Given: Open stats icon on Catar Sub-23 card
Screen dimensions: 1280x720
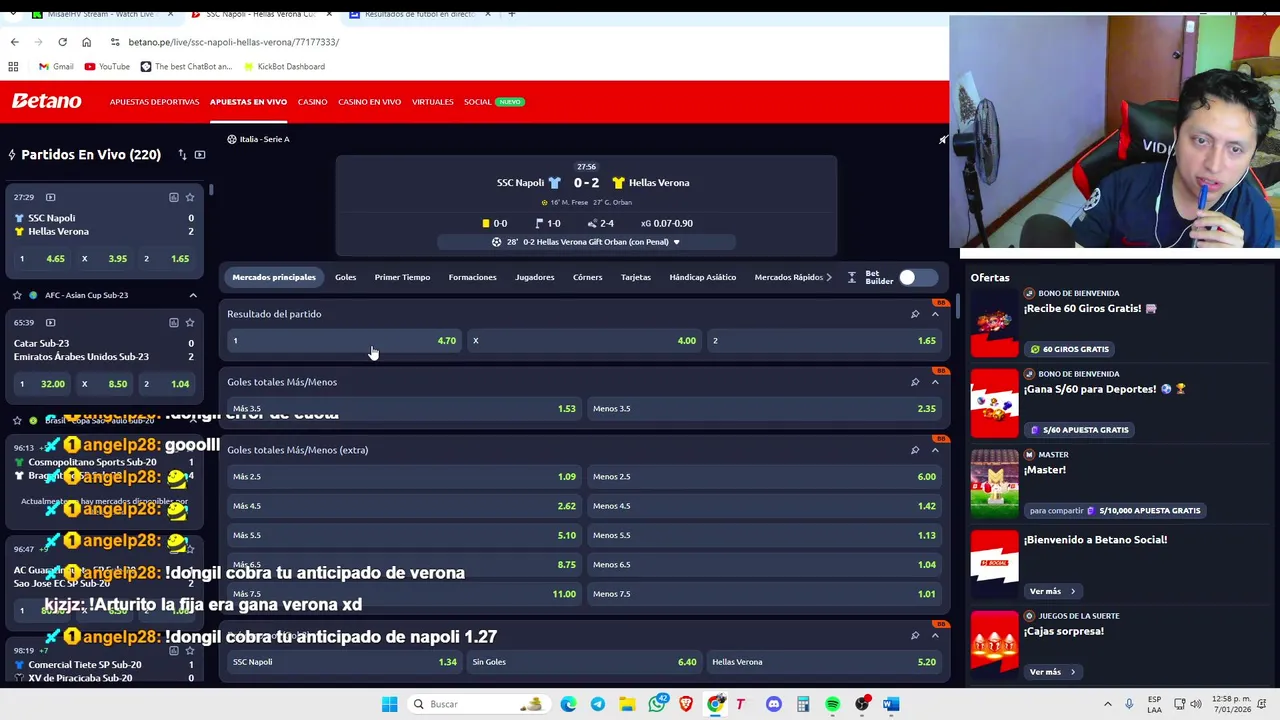Looking at the screenshot, I should pyautogui.click(x=173, y=322).
